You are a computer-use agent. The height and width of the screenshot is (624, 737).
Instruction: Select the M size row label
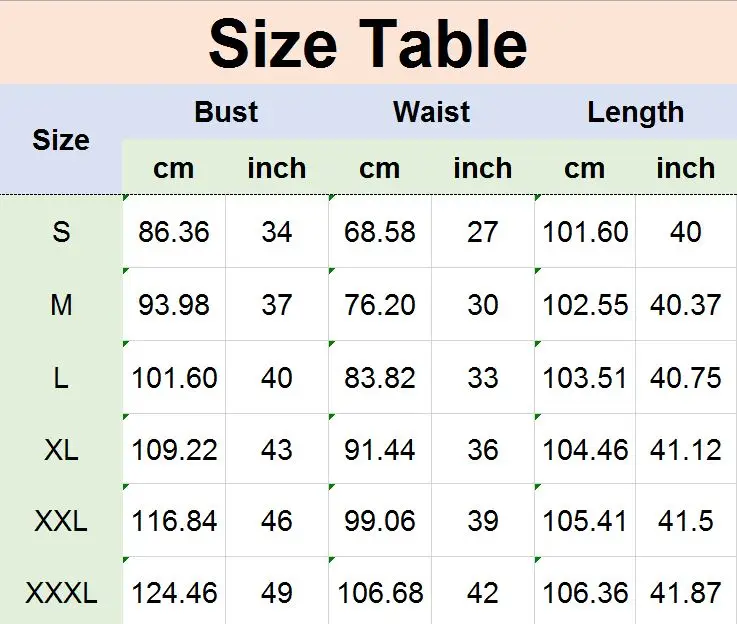61,305
